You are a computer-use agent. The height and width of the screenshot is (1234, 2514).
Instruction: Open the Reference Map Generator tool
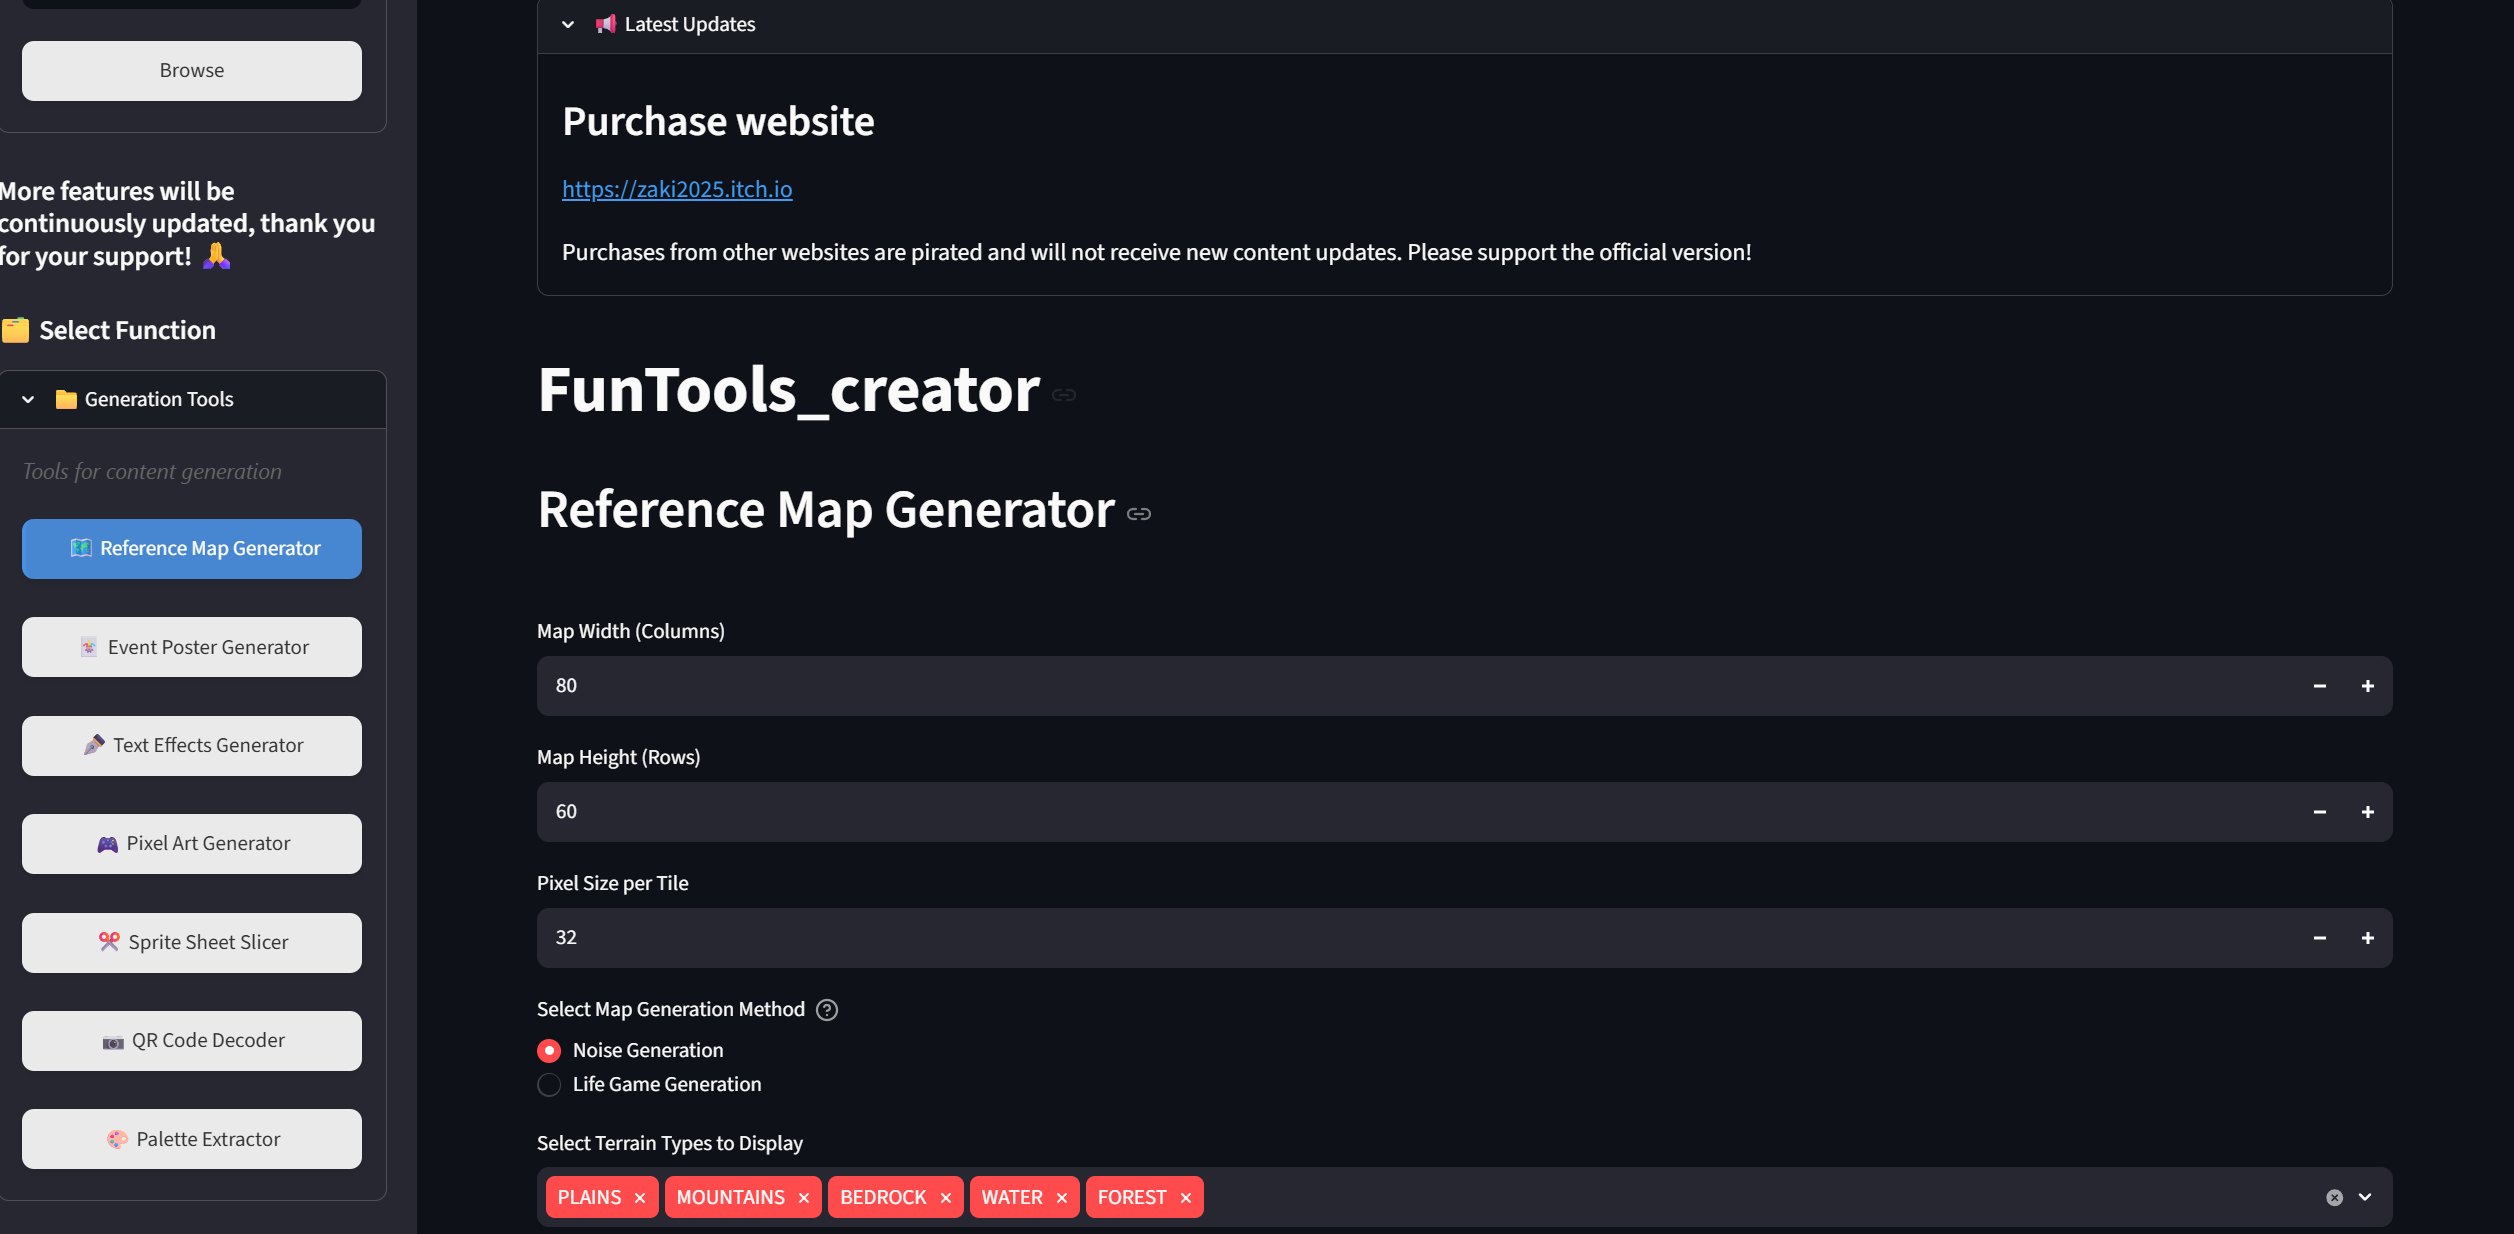[192, 549]
